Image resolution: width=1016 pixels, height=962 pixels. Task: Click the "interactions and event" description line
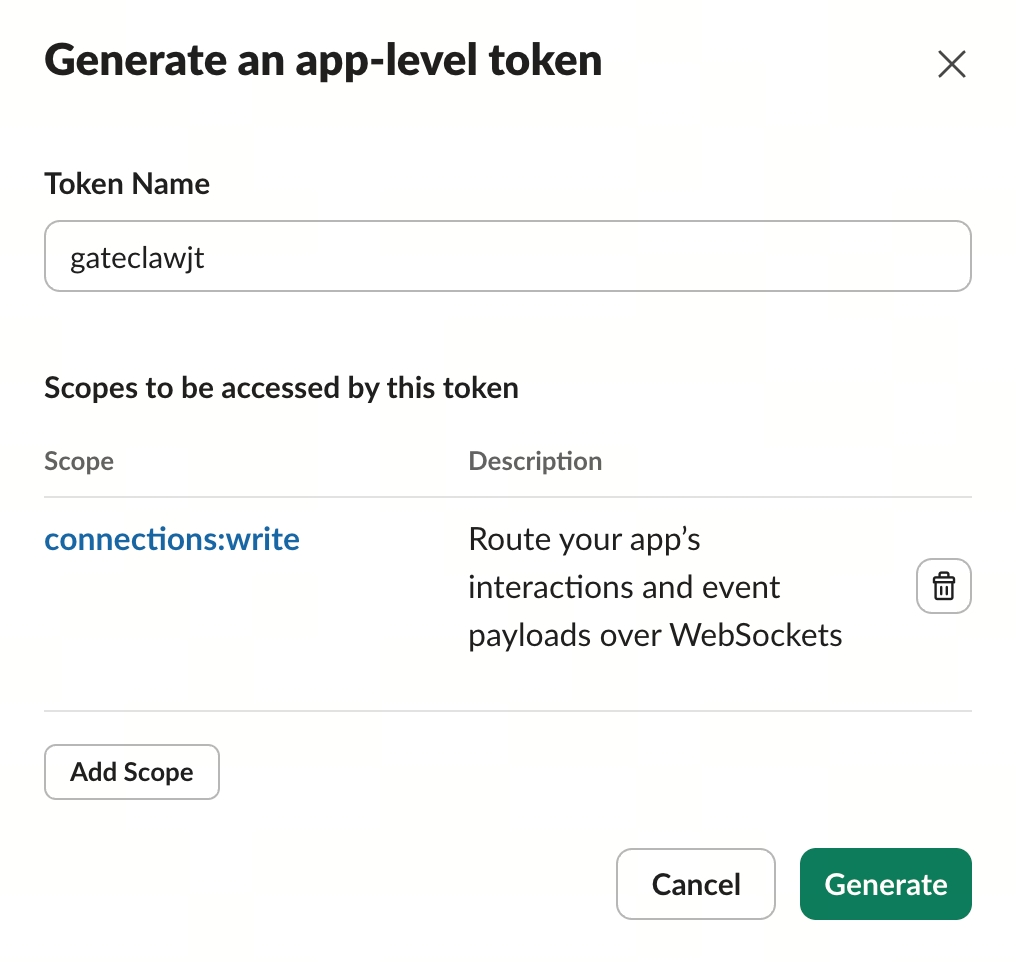pyautogui.click(x=624, y=587)
